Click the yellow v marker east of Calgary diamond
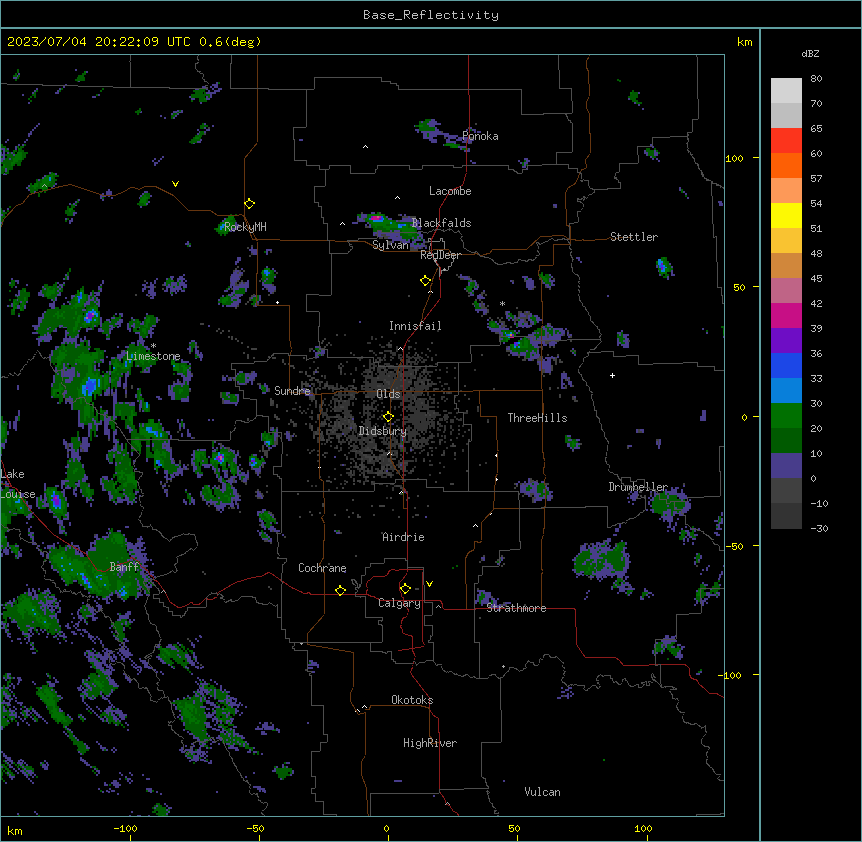862x842 pixels. coord(429,584)
